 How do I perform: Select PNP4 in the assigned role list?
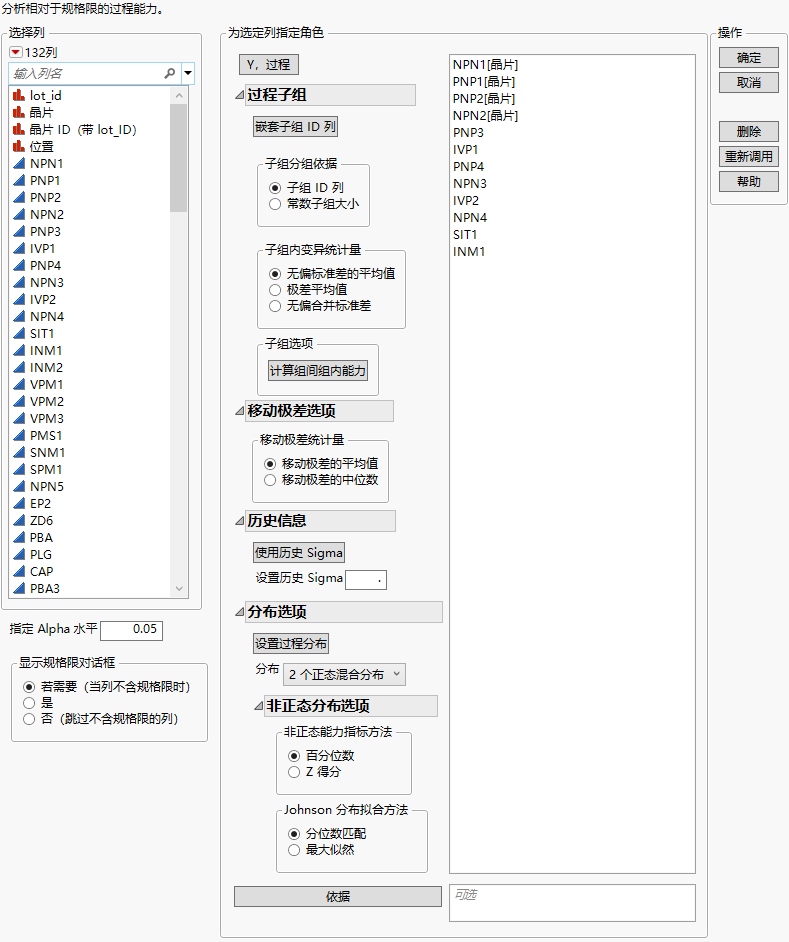[x=469, y=166]
